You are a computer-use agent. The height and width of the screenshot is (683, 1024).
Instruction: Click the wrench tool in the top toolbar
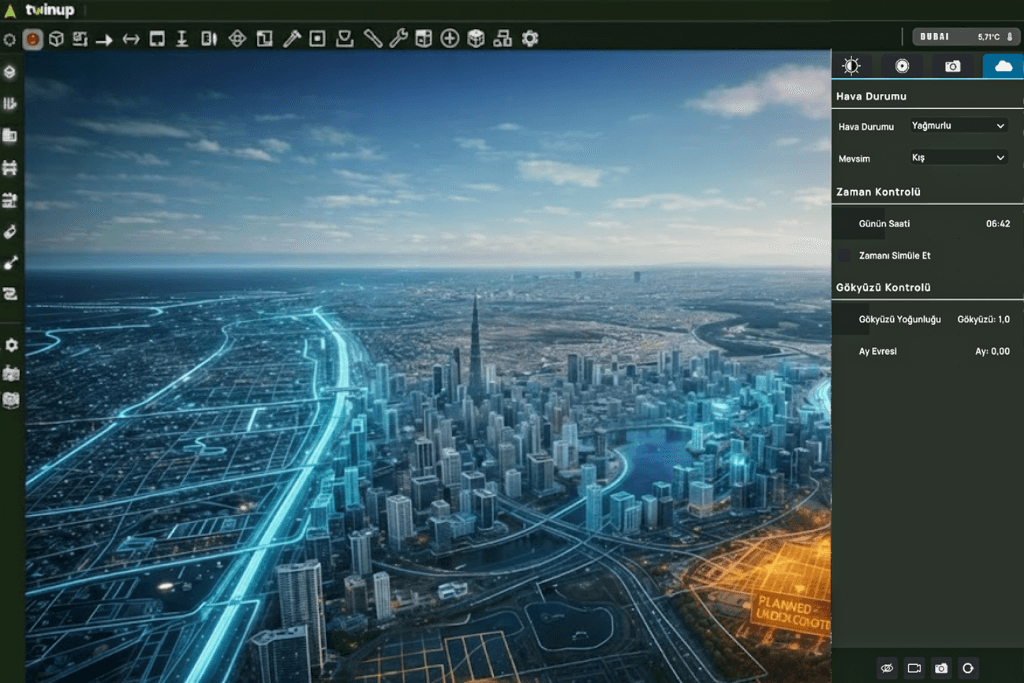click(398, 39)
